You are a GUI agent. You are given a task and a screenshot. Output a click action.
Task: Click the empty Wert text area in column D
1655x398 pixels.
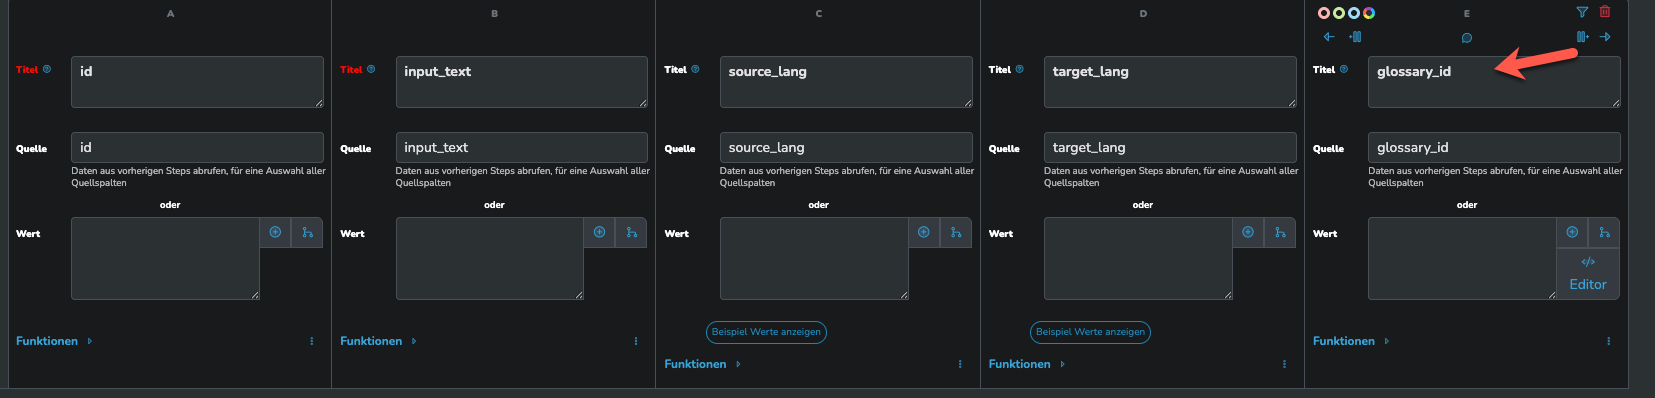point(1138,259)
